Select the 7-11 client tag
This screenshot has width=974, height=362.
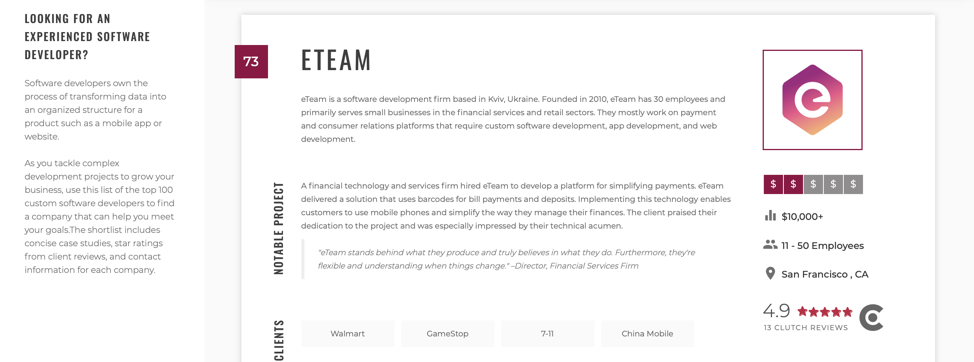click(548, 333)
